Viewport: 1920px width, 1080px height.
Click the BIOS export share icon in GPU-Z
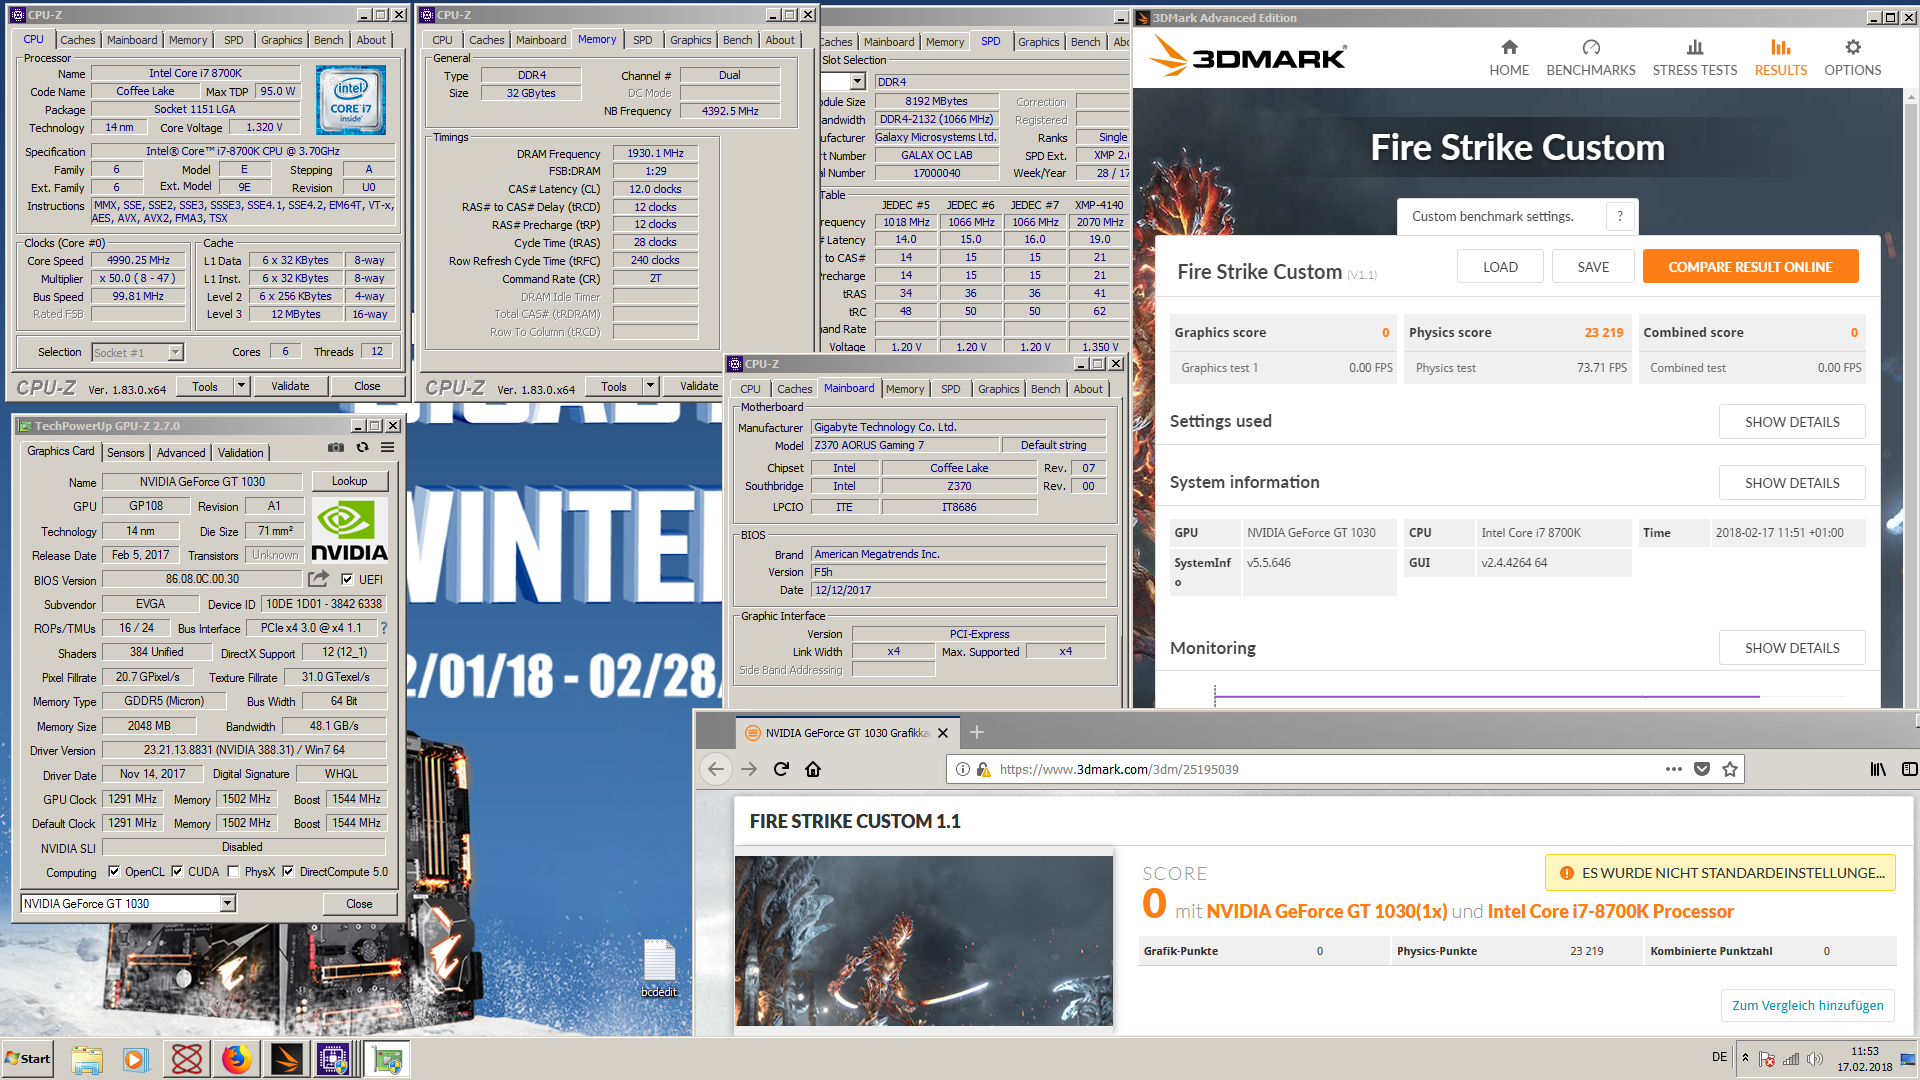tap(318, 579)
